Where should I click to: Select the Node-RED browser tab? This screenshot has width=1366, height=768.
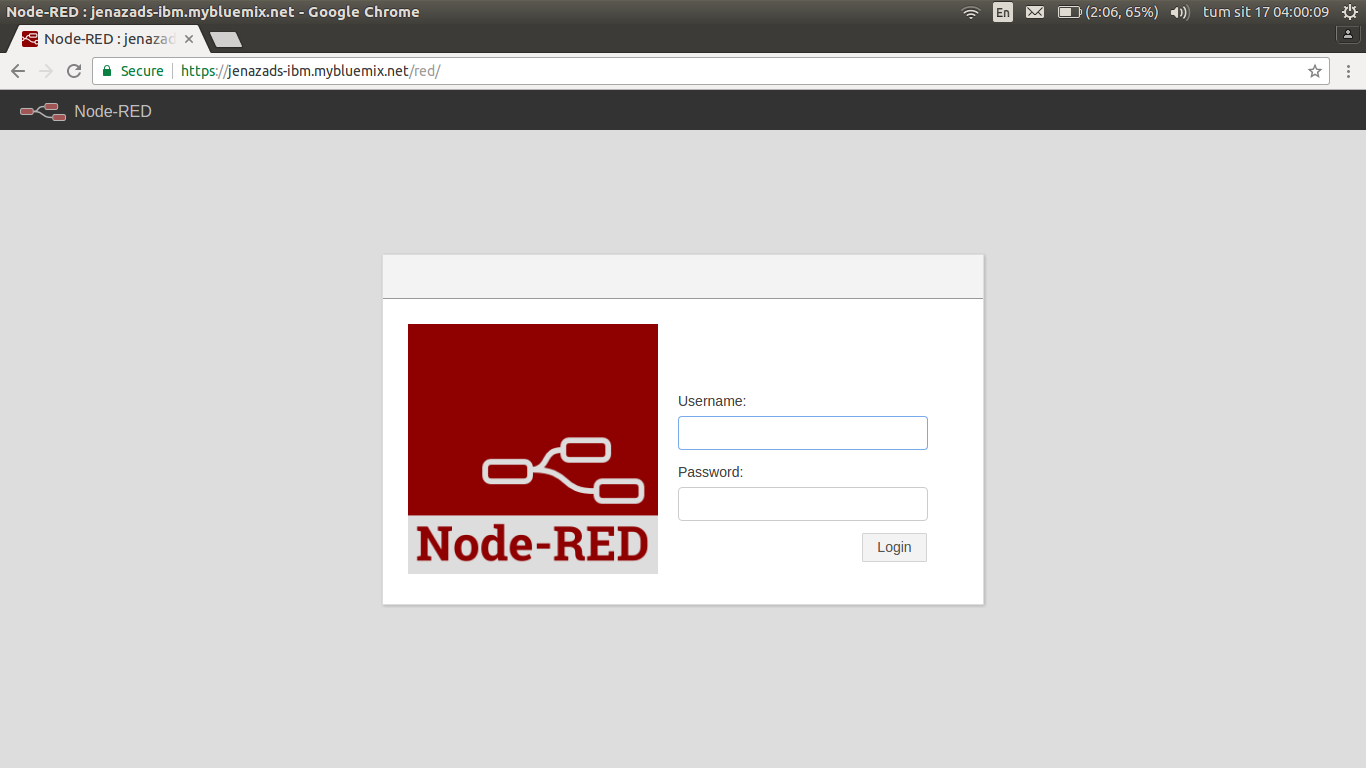coord(108,39)
